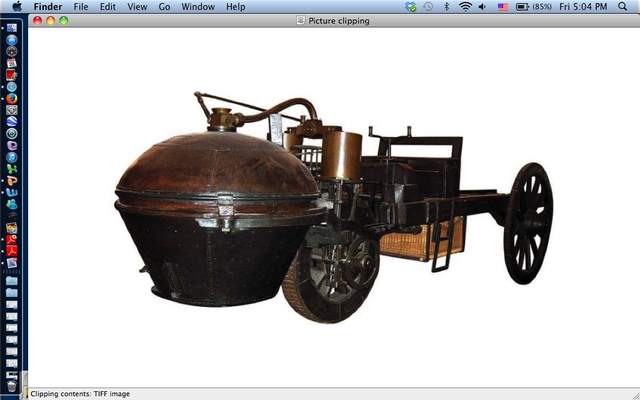
Task: Open Finder from the Dock
Action: 12,28
